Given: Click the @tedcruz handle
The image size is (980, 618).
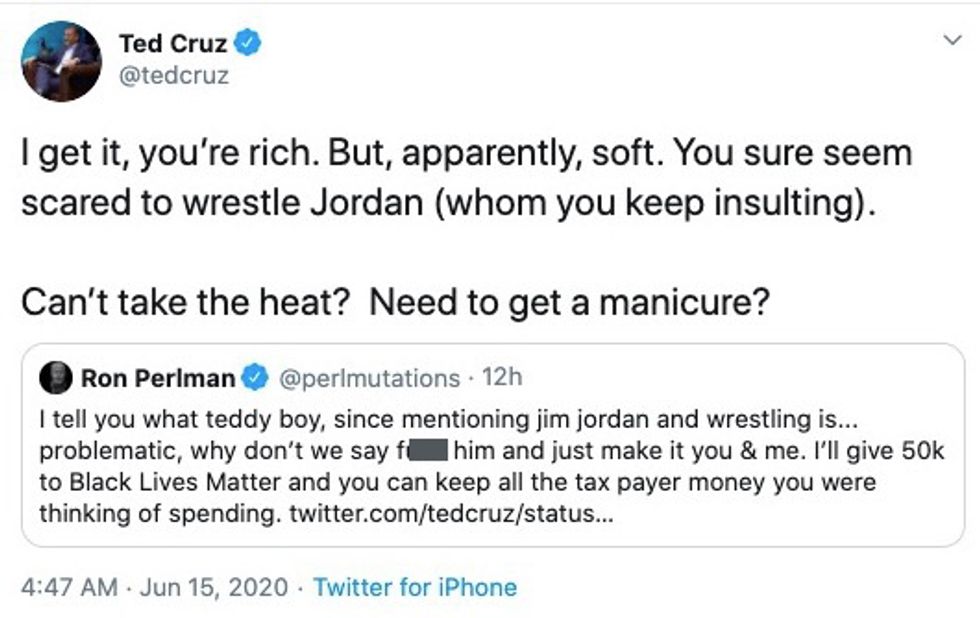Looking at the screenshot, I should 173,75.
